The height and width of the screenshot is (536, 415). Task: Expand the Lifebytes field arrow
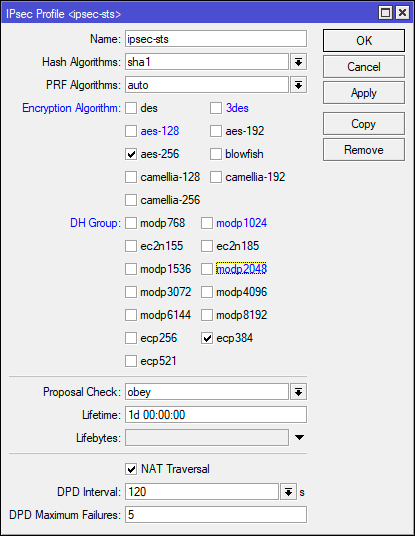click(x=299, y=438)
